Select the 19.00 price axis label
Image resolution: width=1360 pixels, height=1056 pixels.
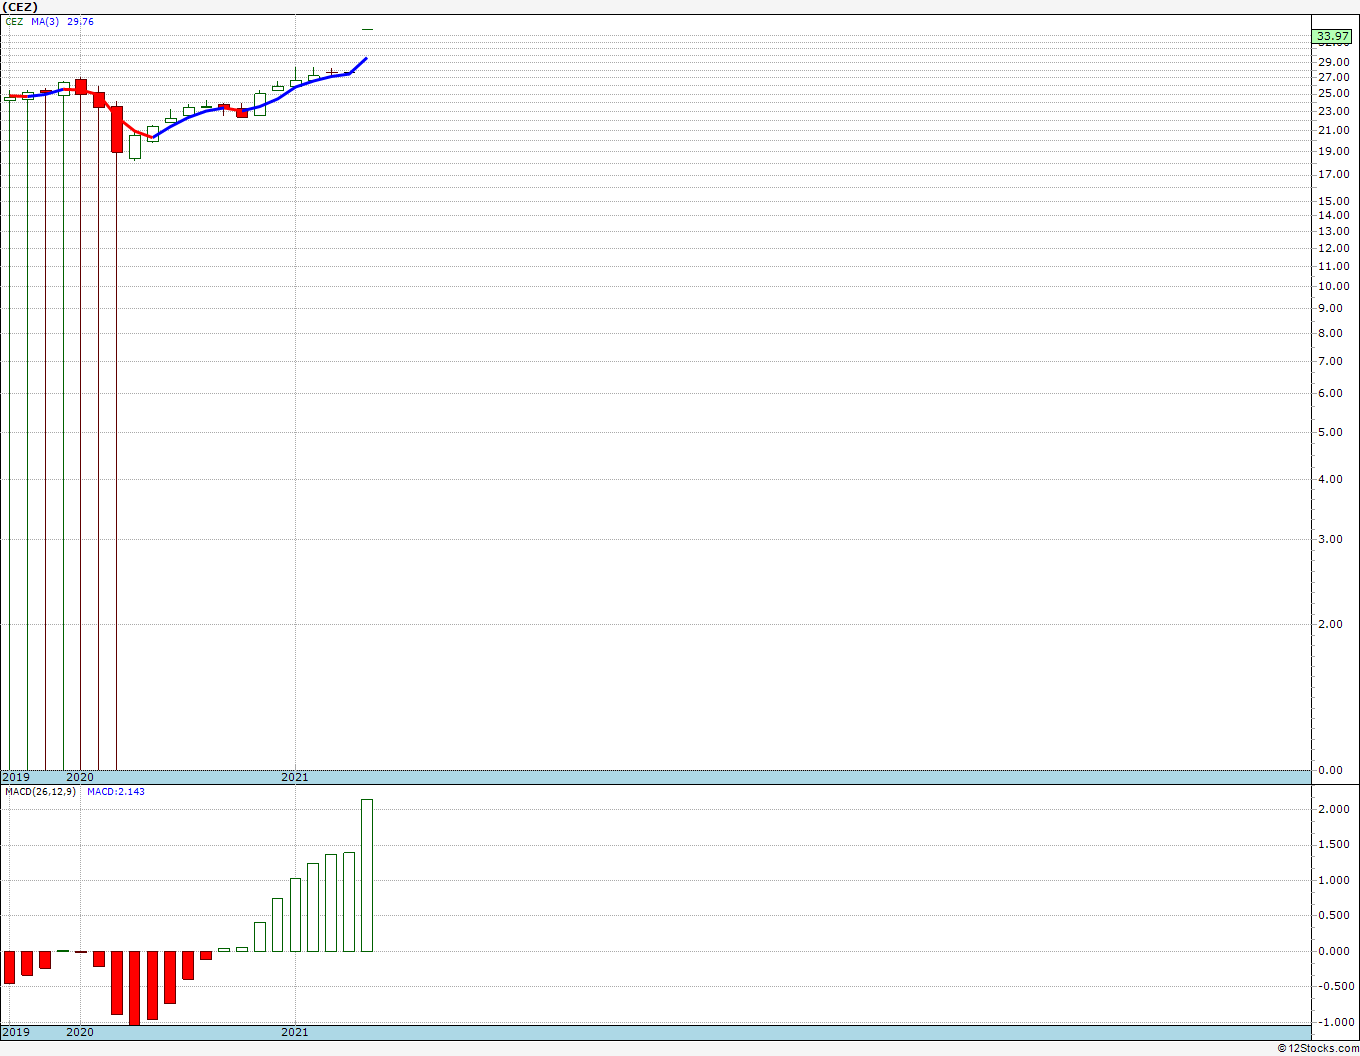1334,152
